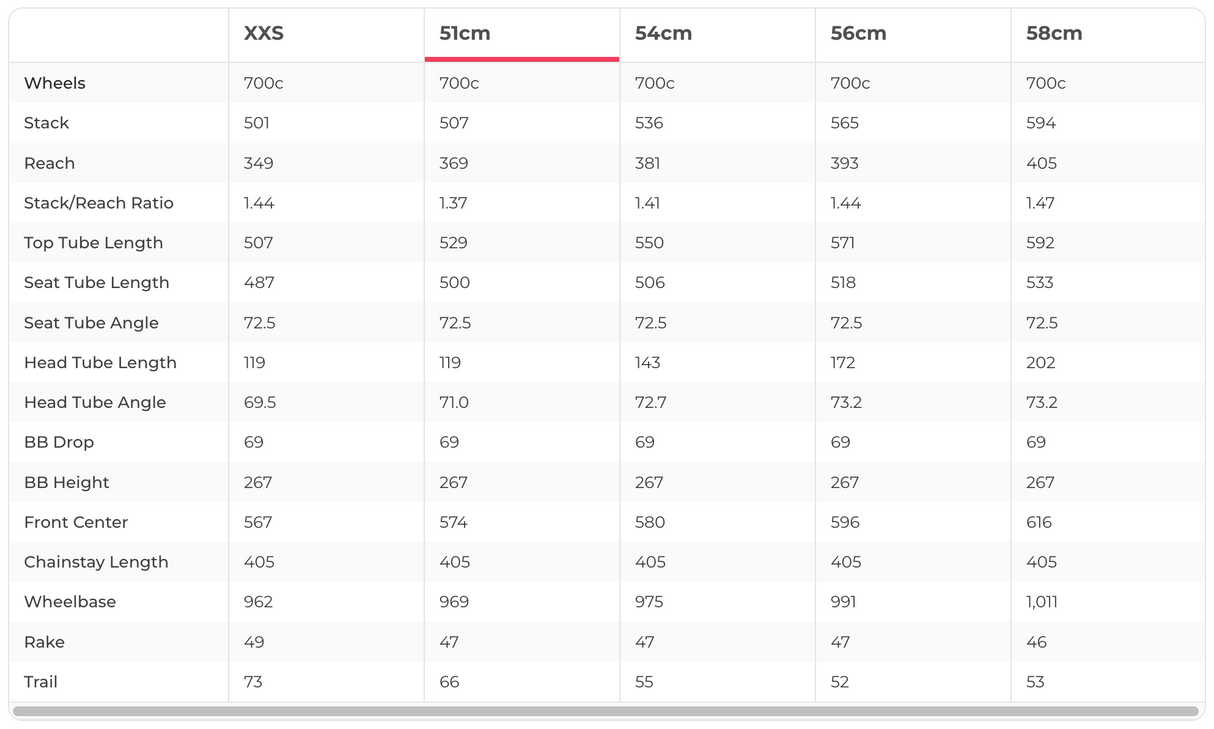Click the XXS Head Tube Angle value 69.5
Screen dimensions: 1214x729
tap(260, 402)
